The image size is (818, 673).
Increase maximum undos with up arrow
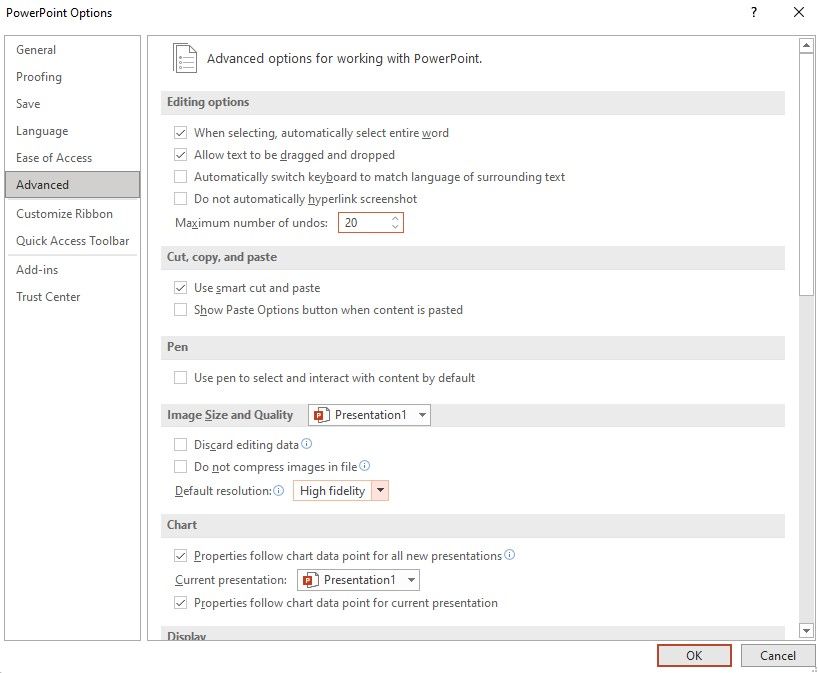396,218
